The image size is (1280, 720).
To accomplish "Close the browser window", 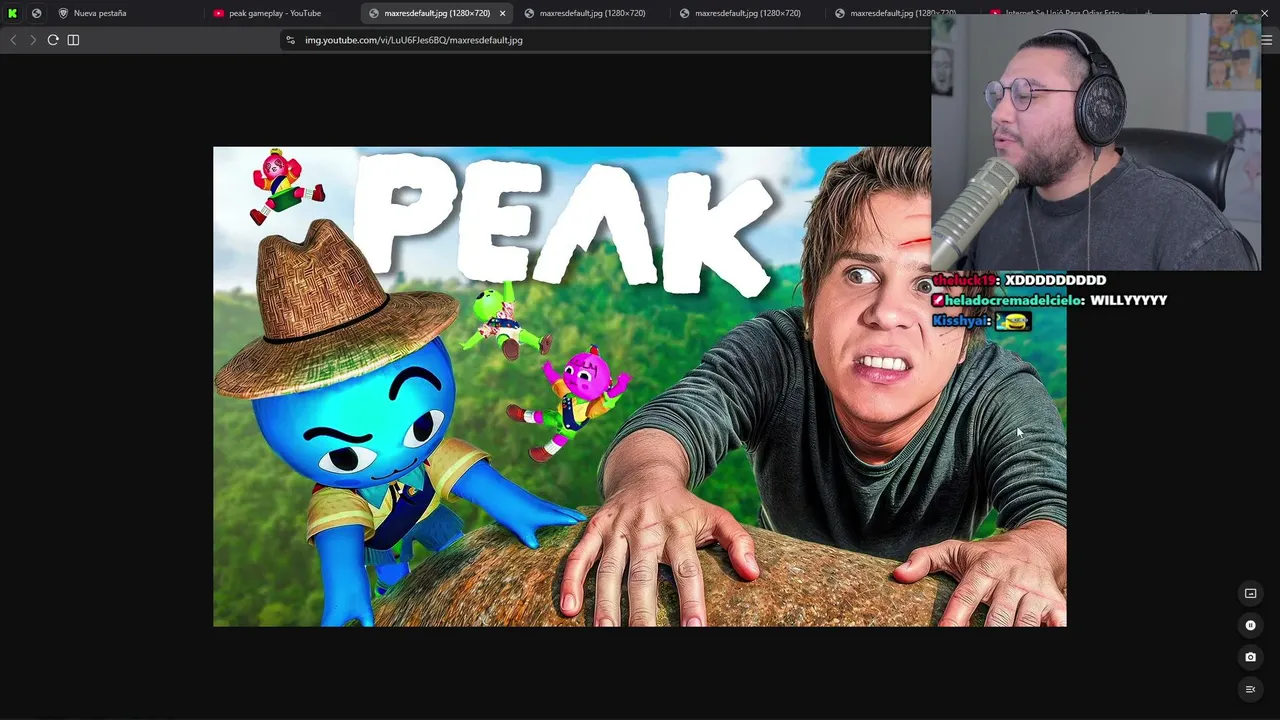I will tap(1264, 13).
